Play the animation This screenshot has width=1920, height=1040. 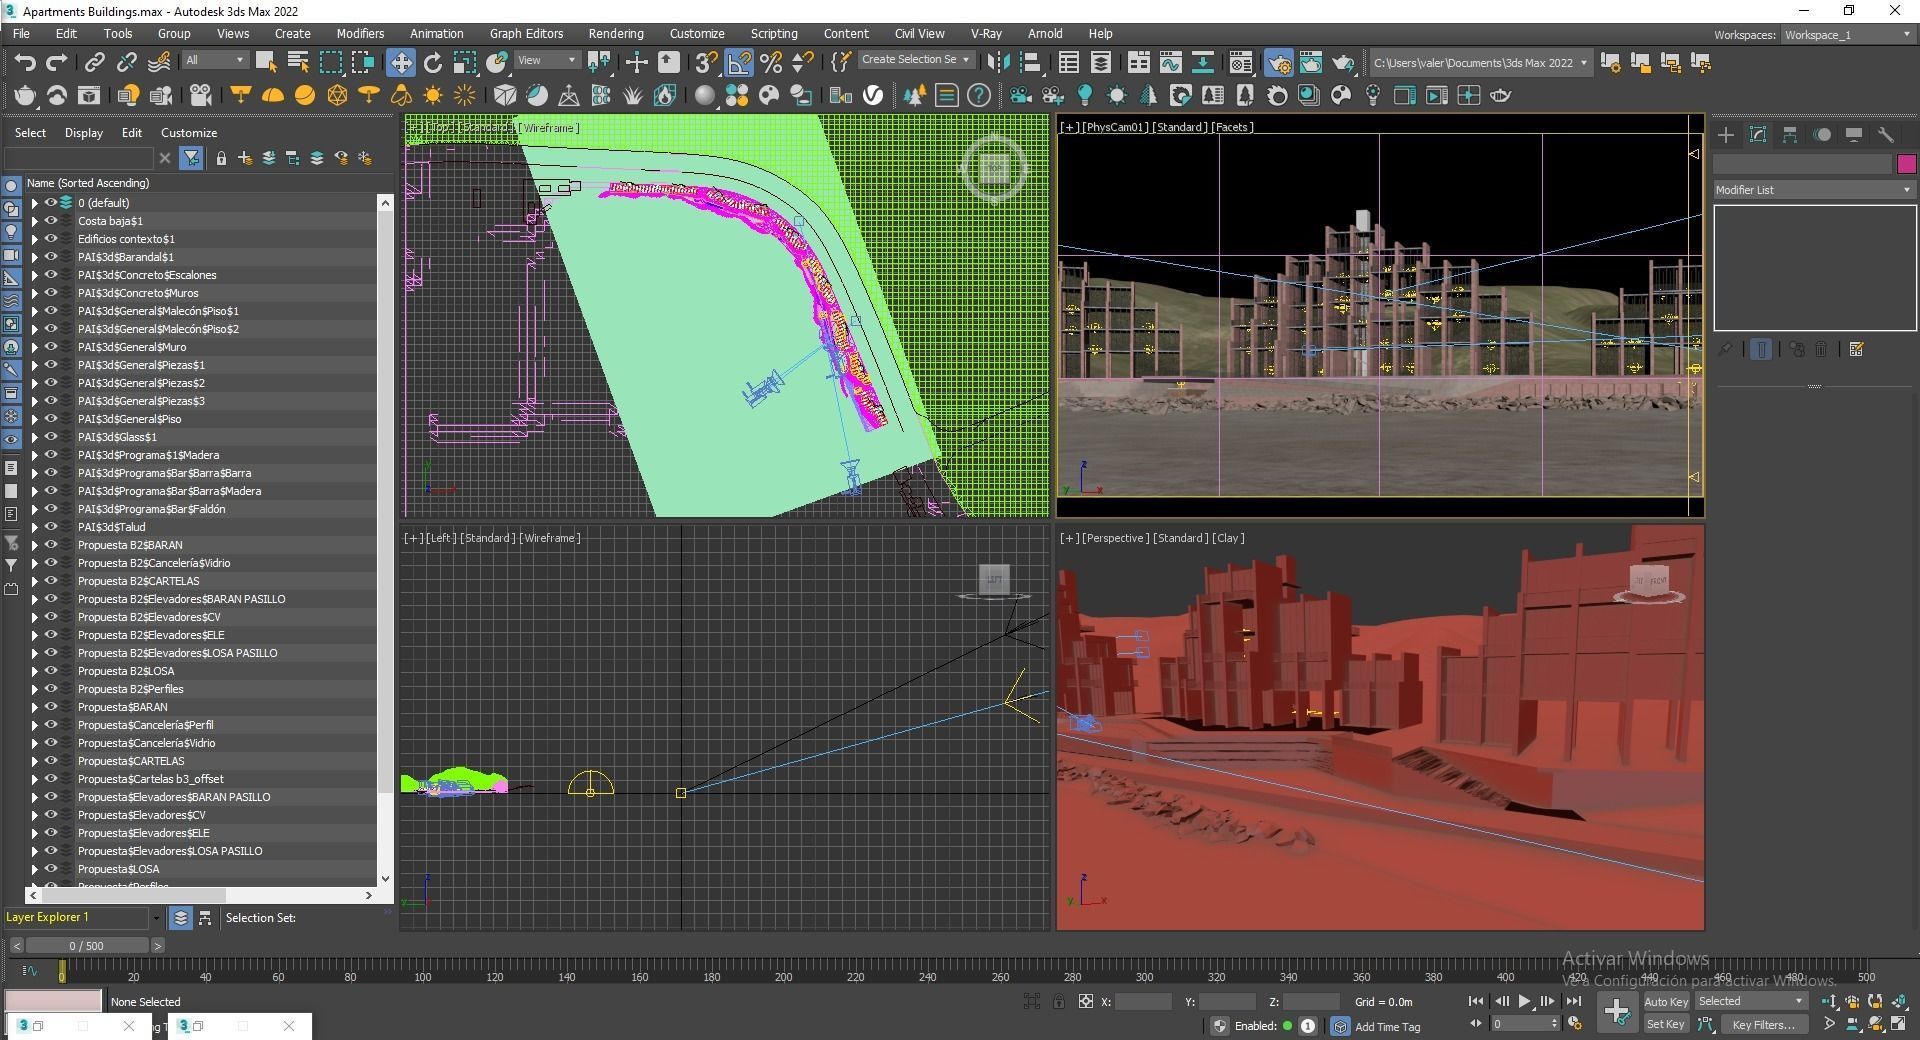[x=1524, y=1001]
